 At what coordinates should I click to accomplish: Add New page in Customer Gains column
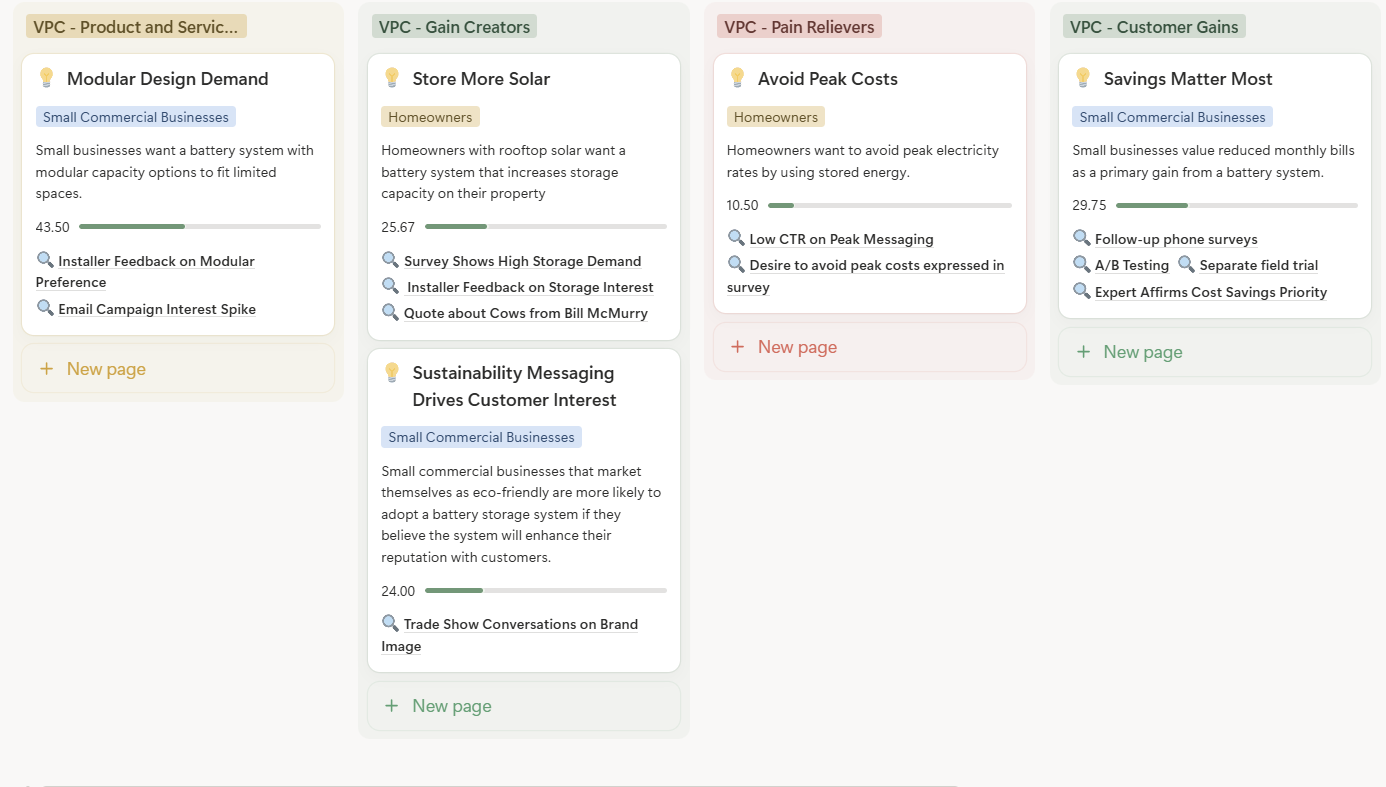coord(1142,352)
